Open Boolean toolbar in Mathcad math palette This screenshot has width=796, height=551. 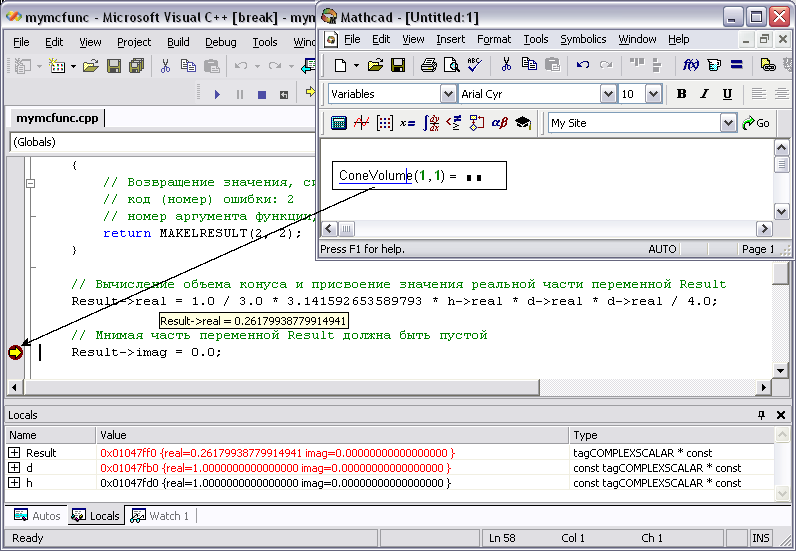click(453, 123)
